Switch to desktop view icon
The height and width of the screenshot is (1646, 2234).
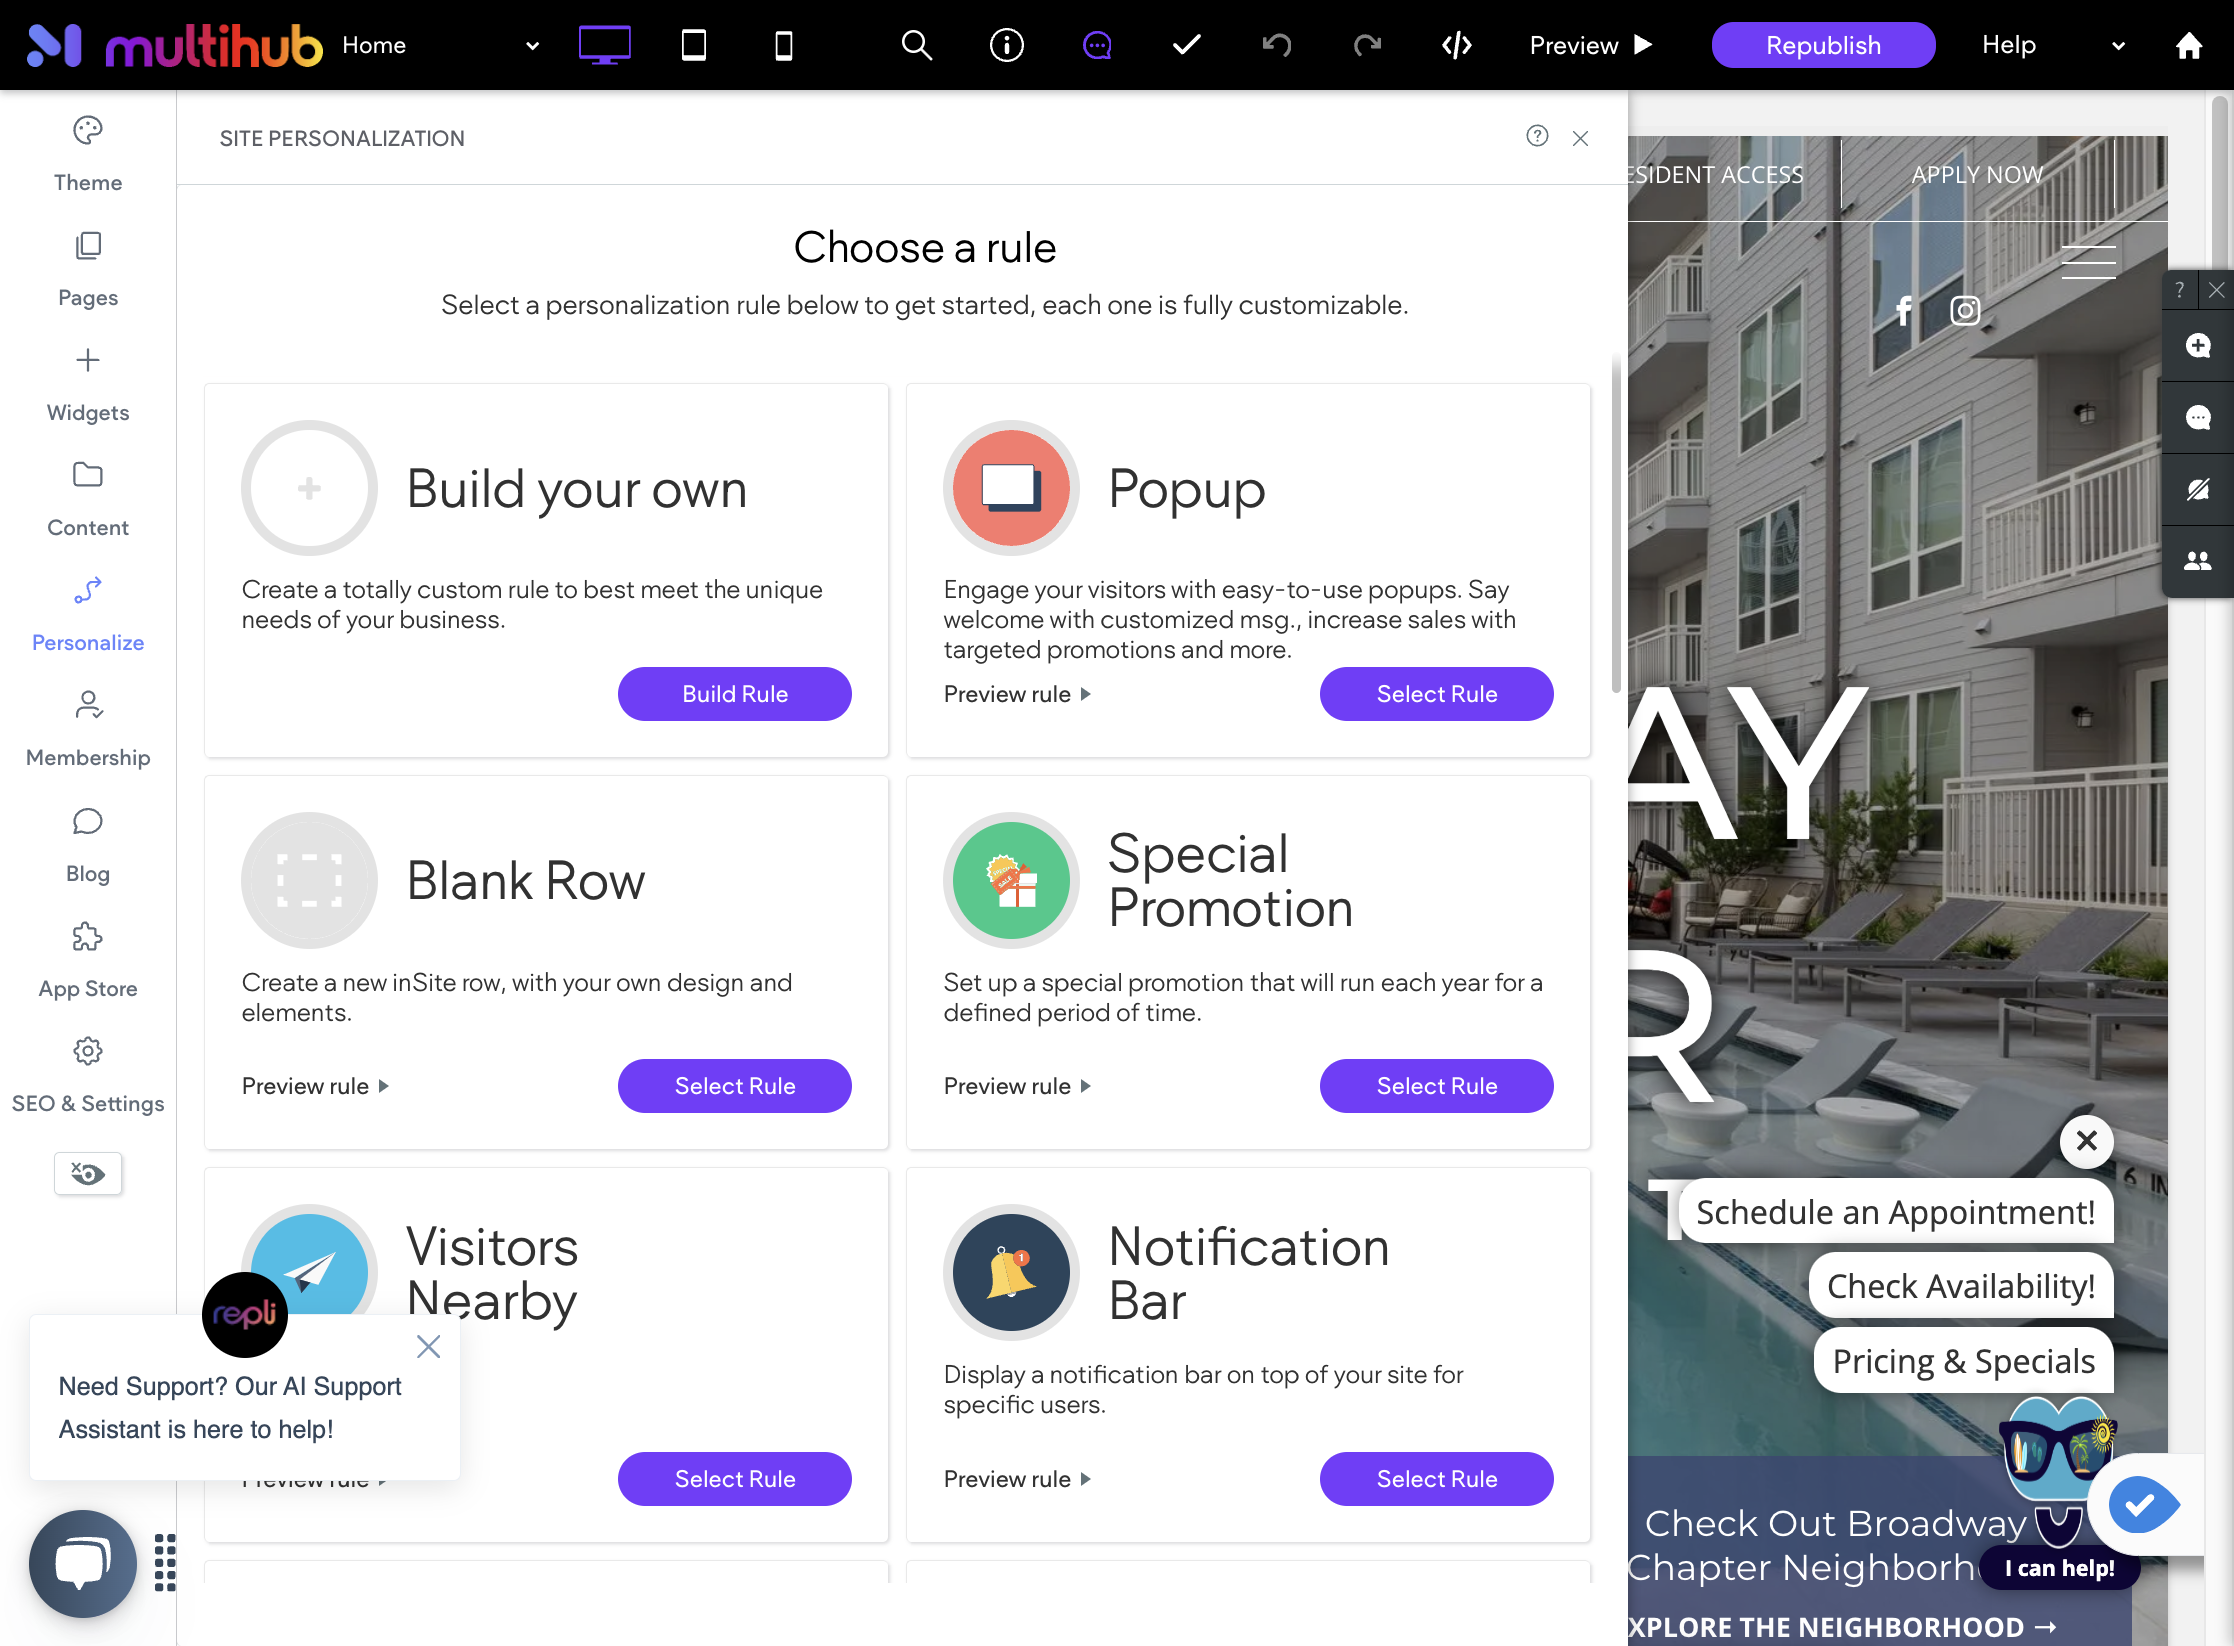click(604, 45)
